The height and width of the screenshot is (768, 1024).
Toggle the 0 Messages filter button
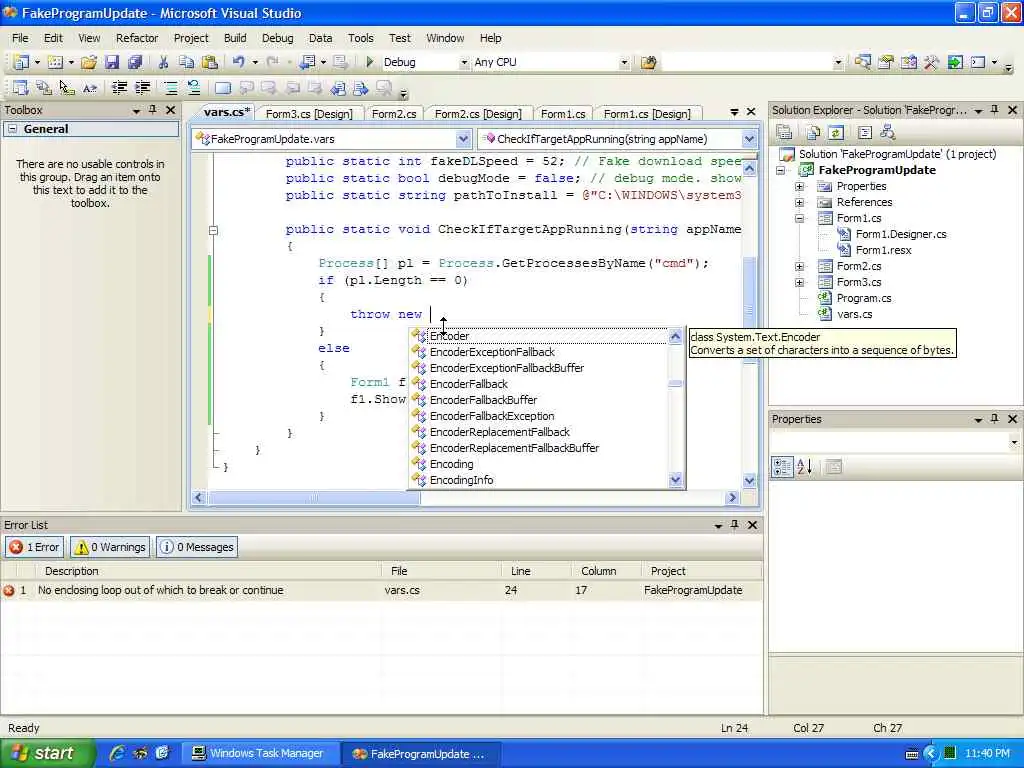[x=197, y=547]
